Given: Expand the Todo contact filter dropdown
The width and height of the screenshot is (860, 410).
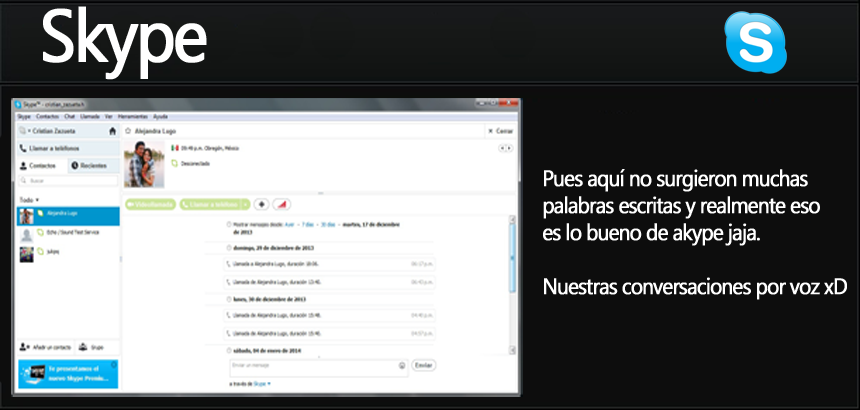Looking at the screenshot, I should click(29, 200).
